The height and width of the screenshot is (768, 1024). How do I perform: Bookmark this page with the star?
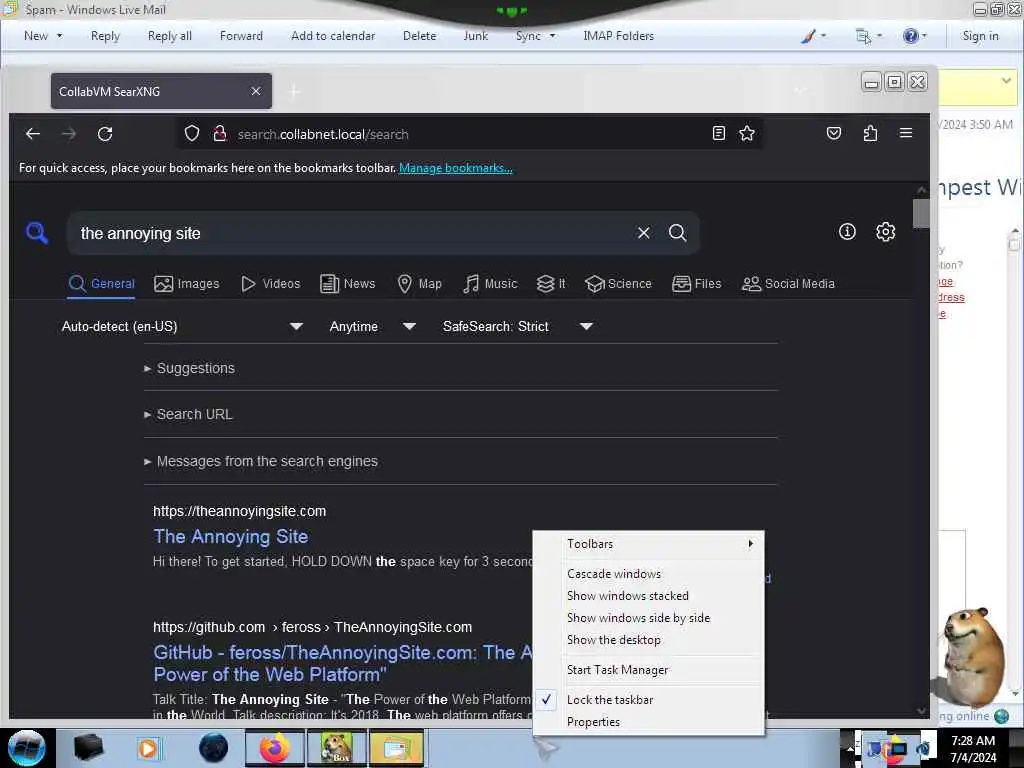(x=746, y=133)
